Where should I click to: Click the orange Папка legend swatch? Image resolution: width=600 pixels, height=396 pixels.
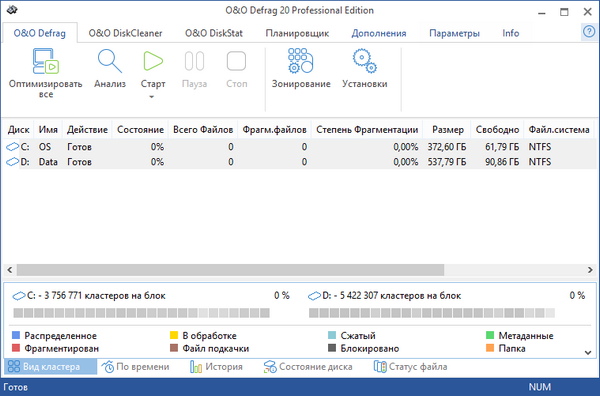click(490, 348)
